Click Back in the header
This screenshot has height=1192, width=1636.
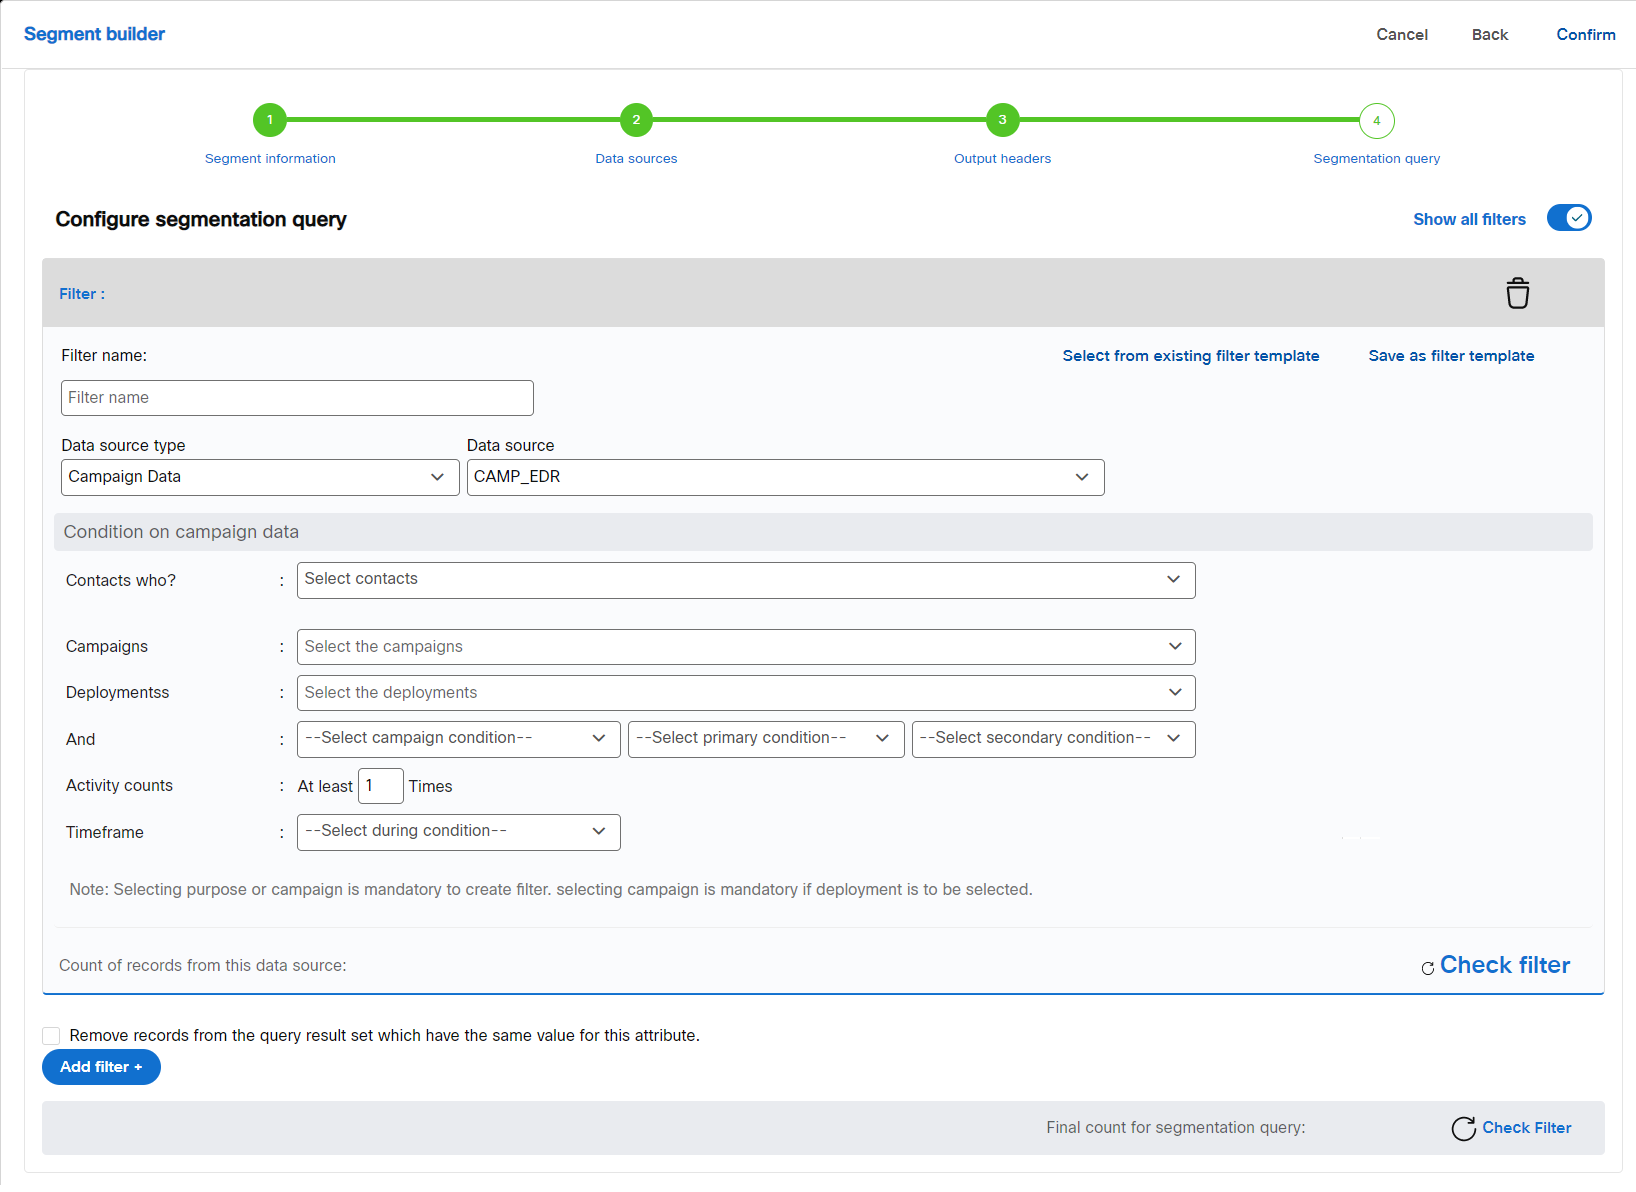pyautogui.click(x=1490, y=34)
